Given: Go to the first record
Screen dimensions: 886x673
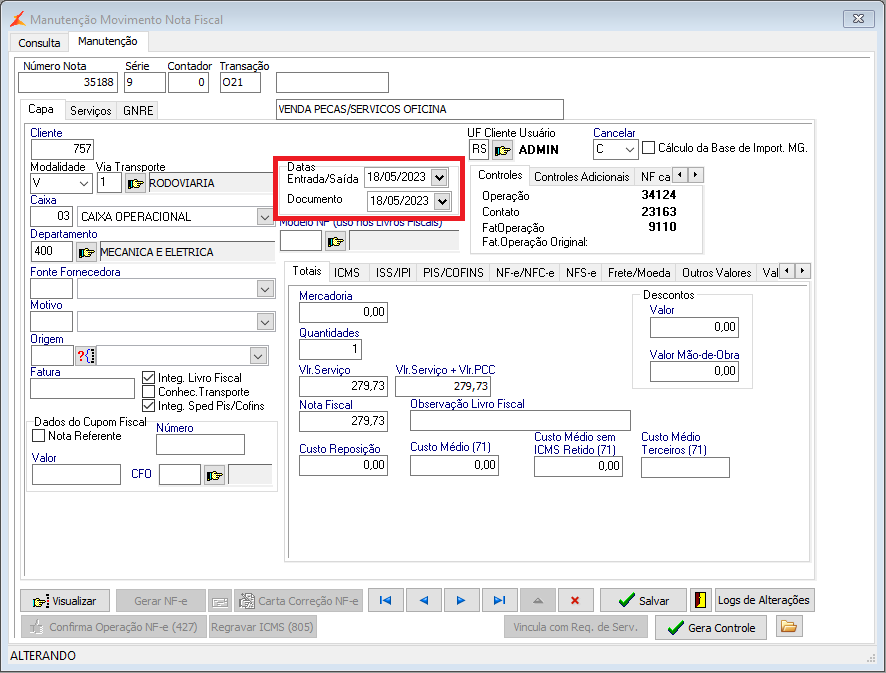Looking at the screenshot, I should pos(386,600).
